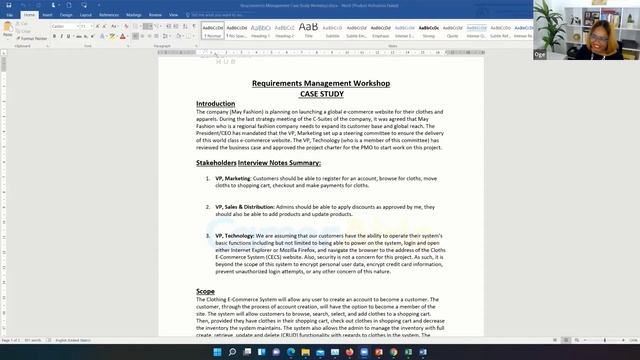640x360 pixels.
Task: Switch to the Review tab
Action: tap(155, 15)
